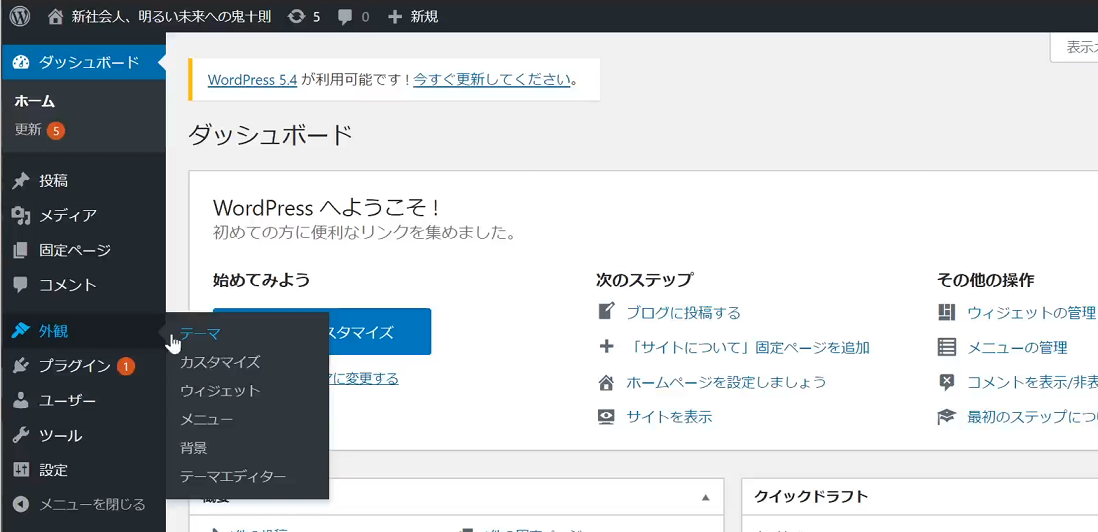Click the WordPress 5.4 link
Viewport: 1098px width, 532px height.
[253, 79]
